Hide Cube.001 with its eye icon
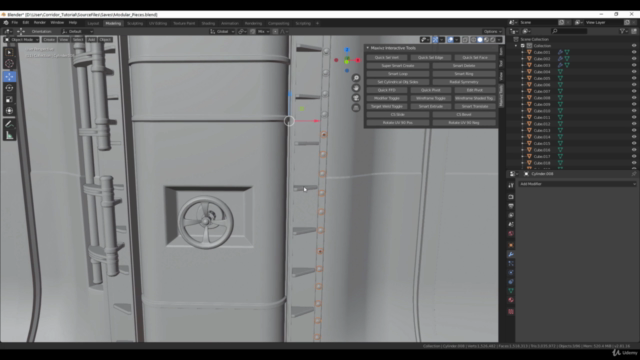This screenshot has width=640, height=360. (x=634, y=52)
